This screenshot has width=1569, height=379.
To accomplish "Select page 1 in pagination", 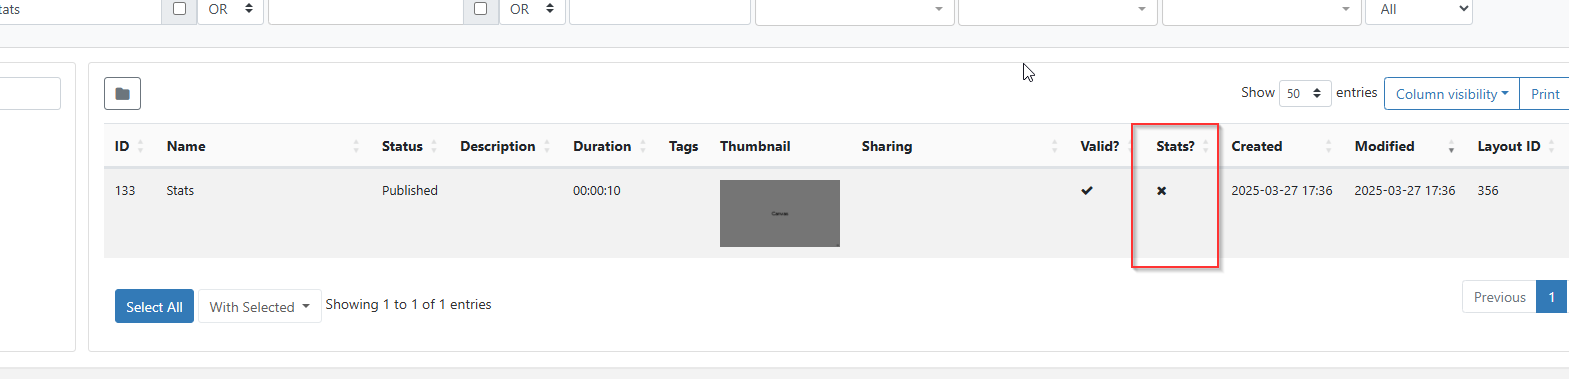I will (1551, 297).
